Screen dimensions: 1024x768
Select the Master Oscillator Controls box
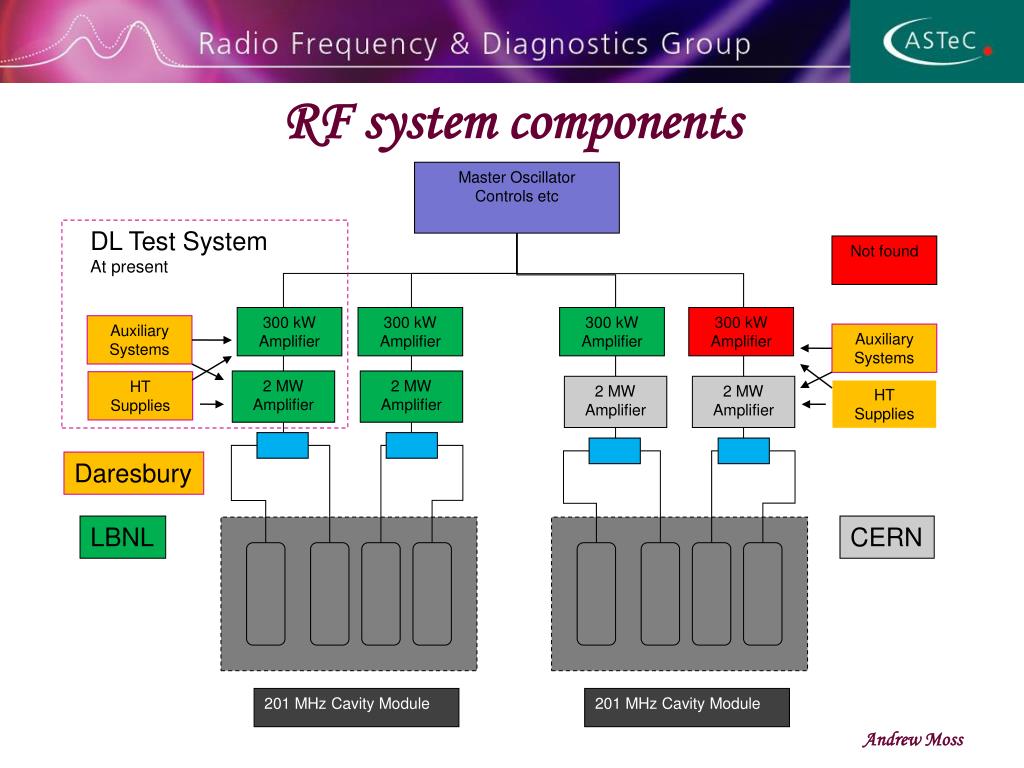[517, 197]
